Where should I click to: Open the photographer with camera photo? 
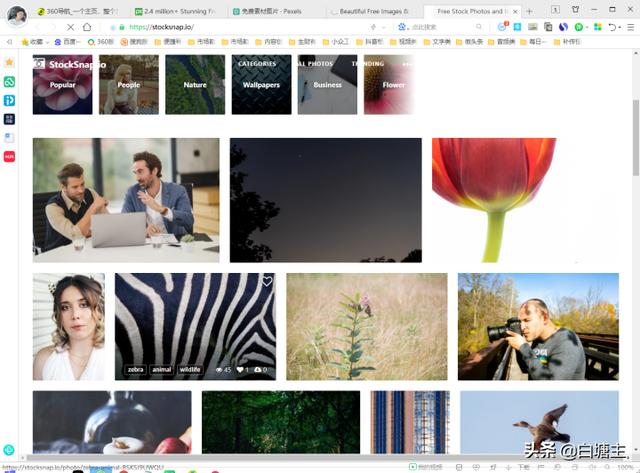point(538,326)
